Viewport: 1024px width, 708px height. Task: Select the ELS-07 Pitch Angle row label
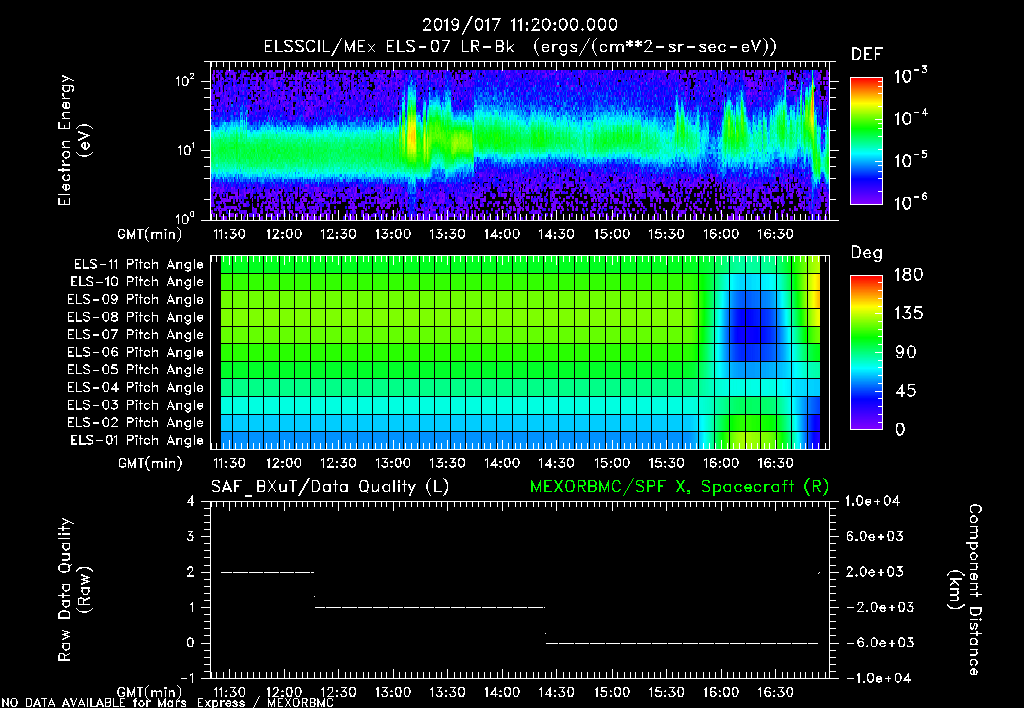pos(136,334)
